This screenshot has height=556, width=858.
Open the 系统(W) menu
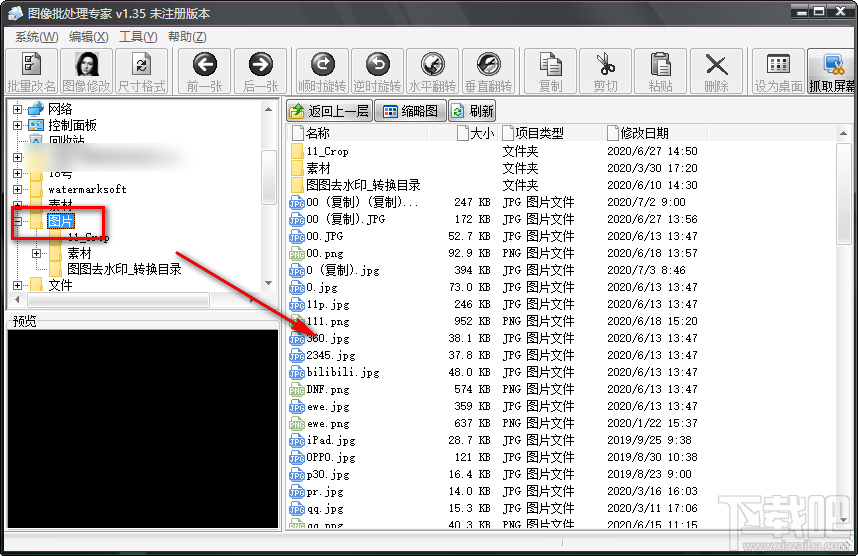click(36, 37)
